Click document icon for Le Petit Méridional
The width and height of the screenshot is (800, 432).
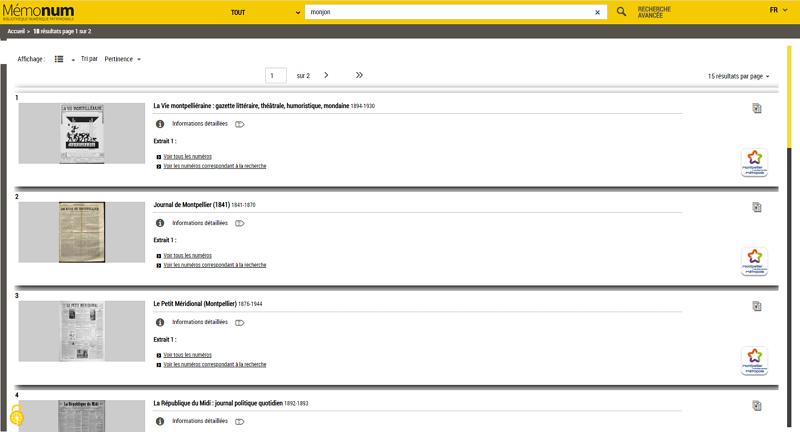[757, 306]
